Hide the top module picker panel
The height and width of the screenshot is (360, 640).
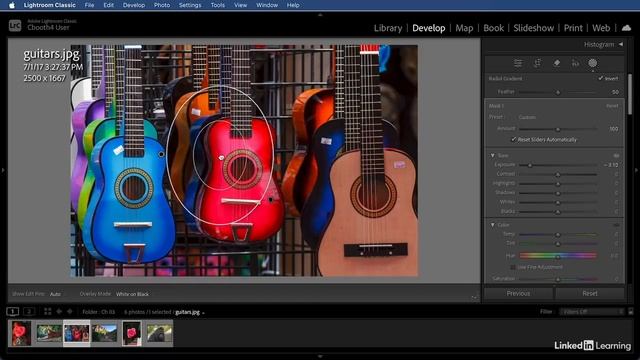tap(320, 15)
